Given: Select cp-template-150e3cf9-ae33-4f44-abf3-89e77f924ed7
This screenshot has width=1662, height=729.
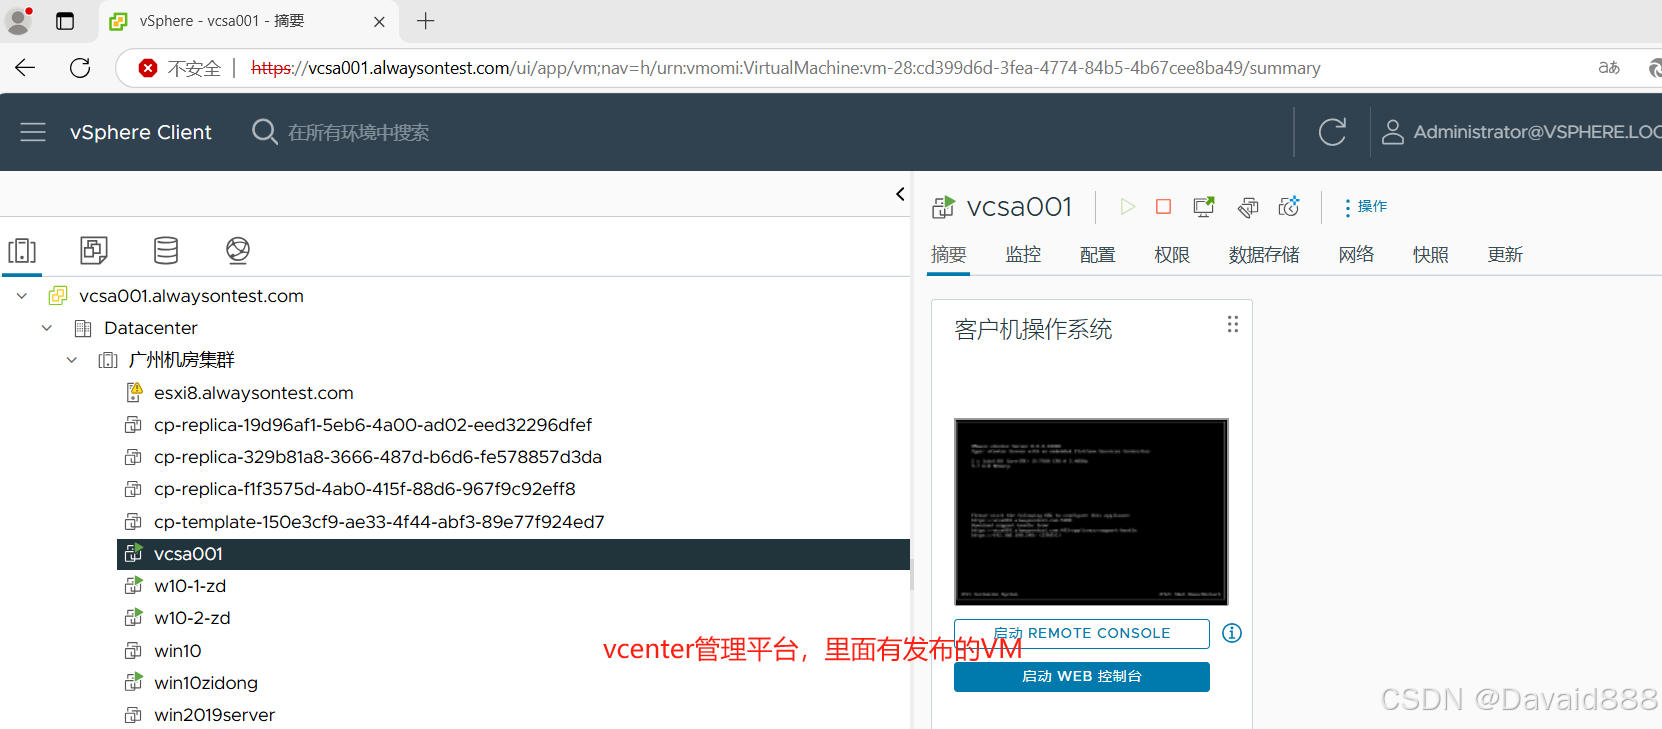Looking at the screenshot, I should click(x=379, y=522).
